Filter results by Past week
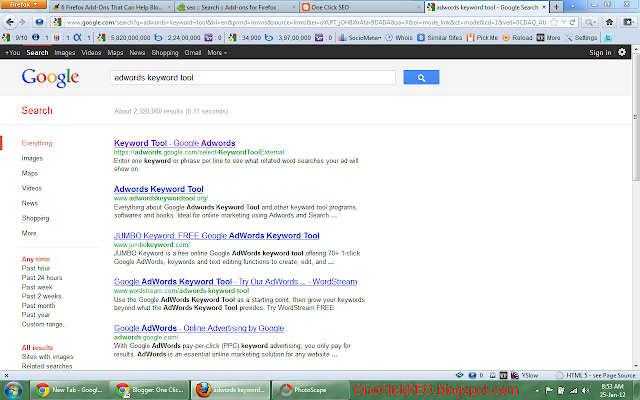The height and width of the screenshot is (400, 640). tap(37, 287)
